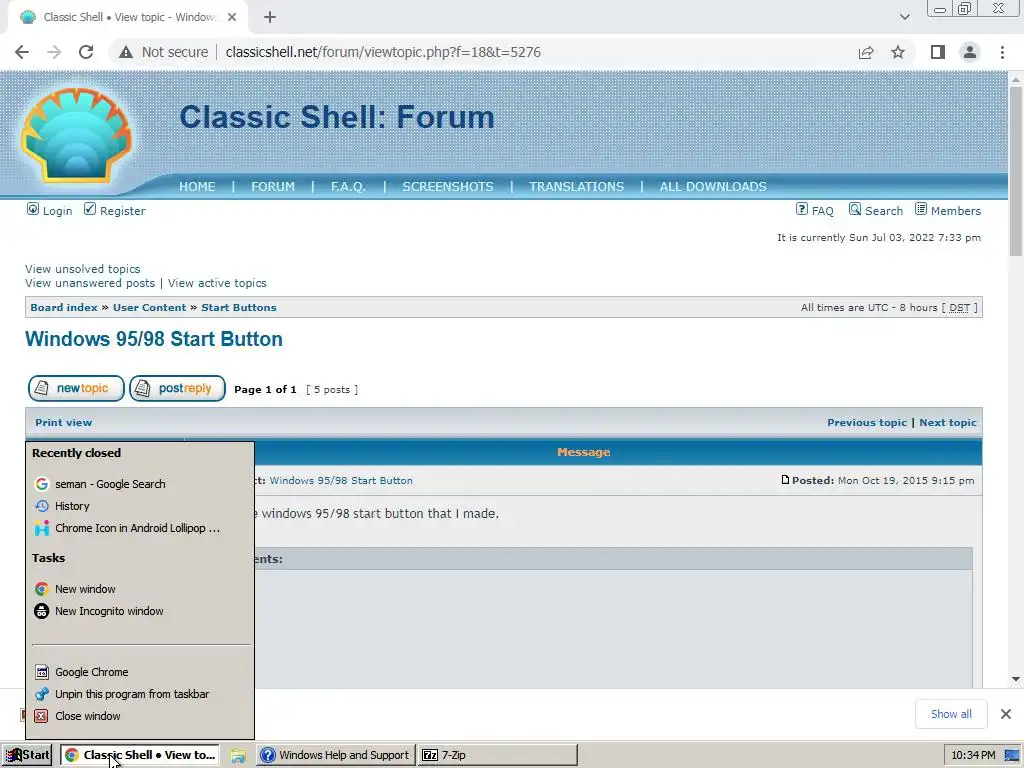Choose Close window in jump list
Screen dimensions: 1024x768
pyautogui.click(x=140, y=716)
